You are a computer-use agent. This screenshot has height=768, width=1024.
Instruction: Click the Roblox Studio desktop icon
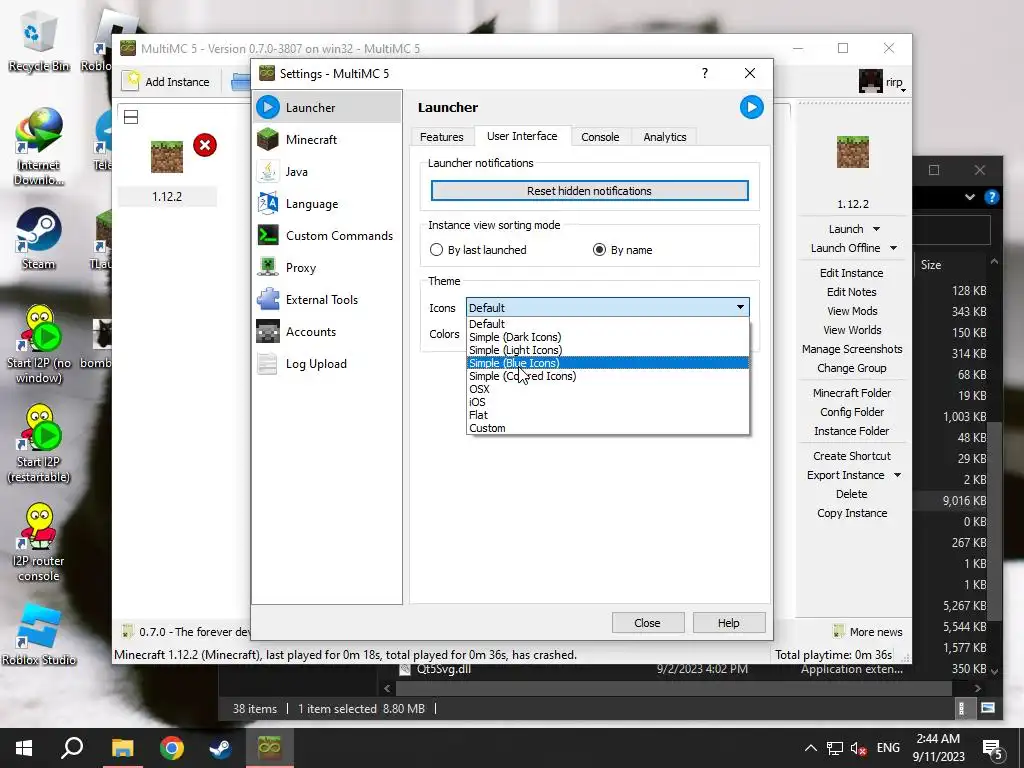click(39, 633)
